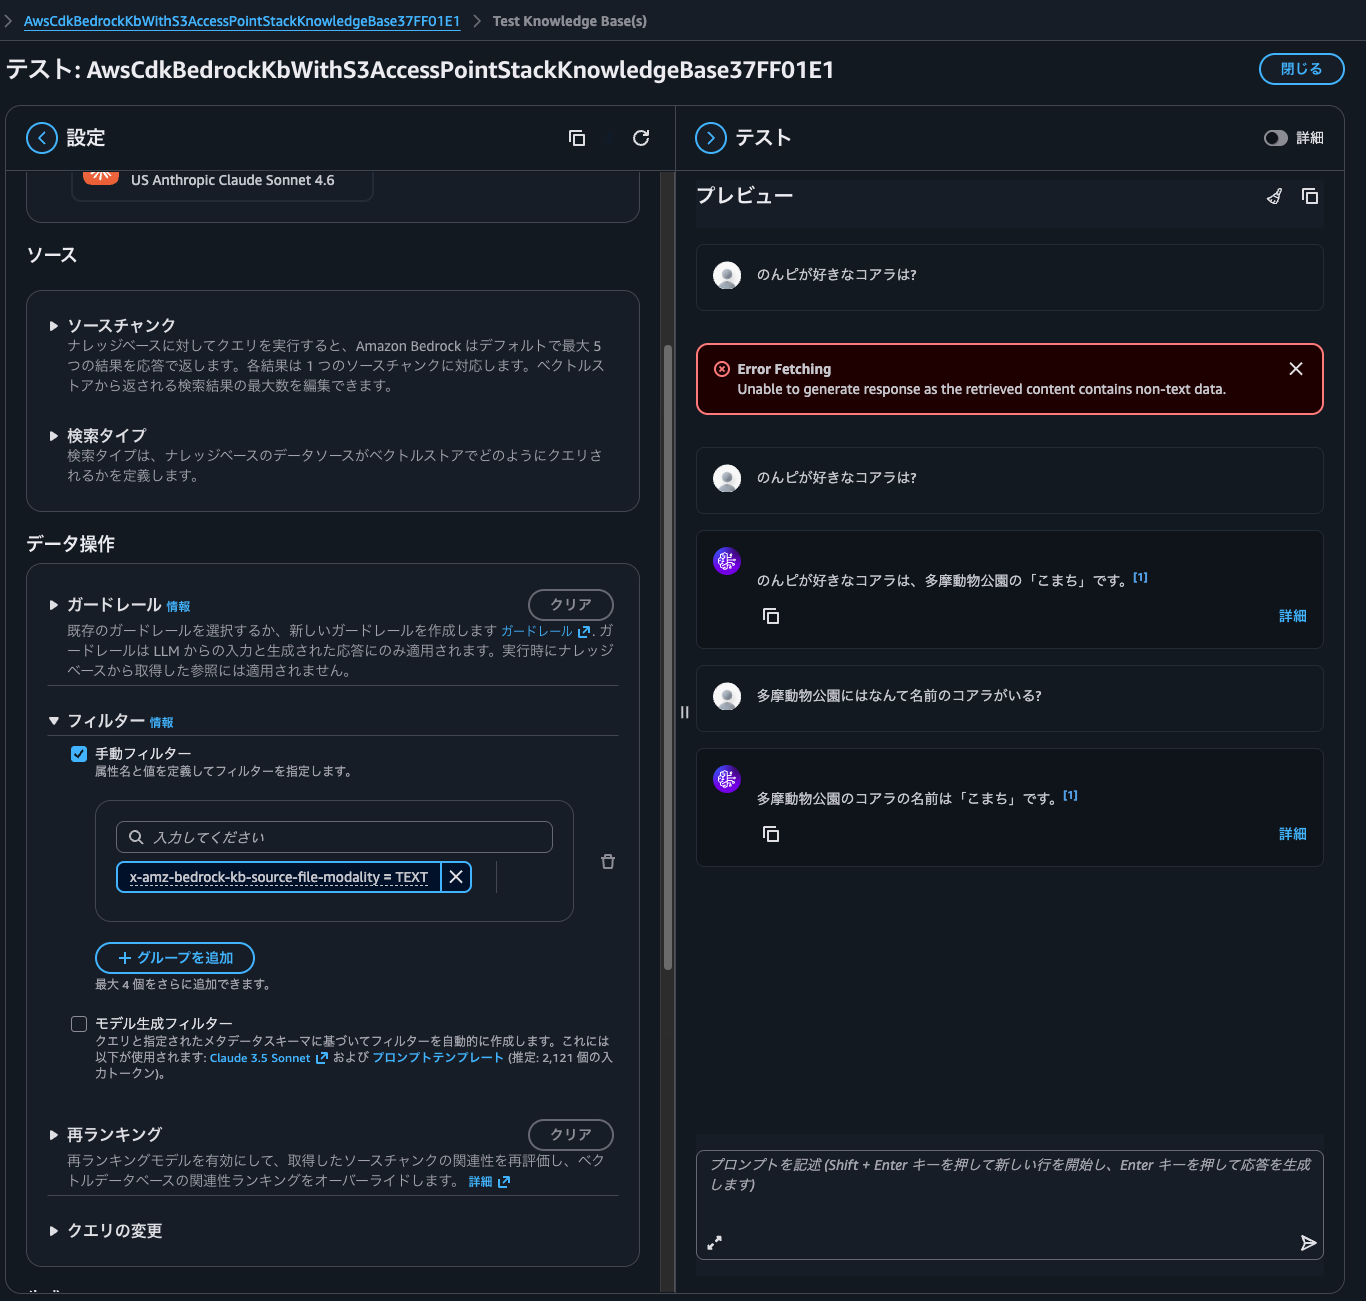Screen dimensions: 1366x1301
Task: Dismiss the Error Fetching alert
Action: click(x=1296, y=369)
